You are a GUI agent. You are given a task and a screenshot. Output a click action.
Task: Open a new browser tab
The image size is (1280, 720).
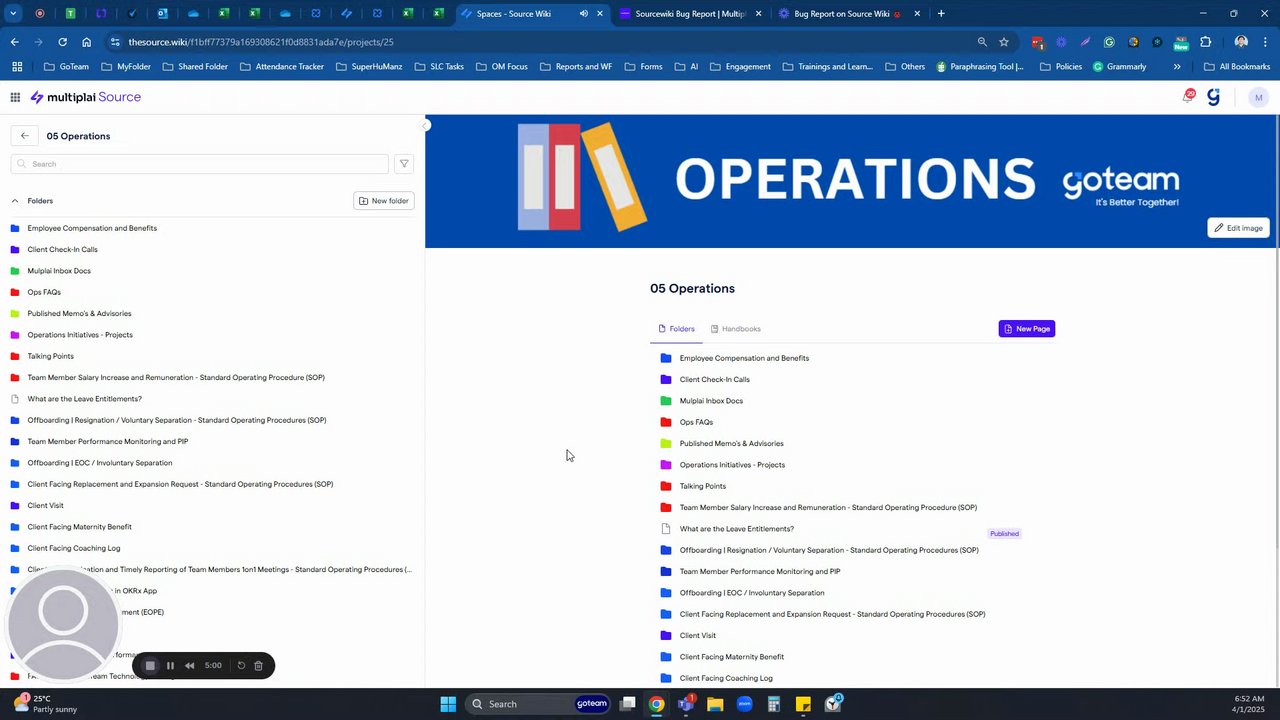[x=941, y=14]
